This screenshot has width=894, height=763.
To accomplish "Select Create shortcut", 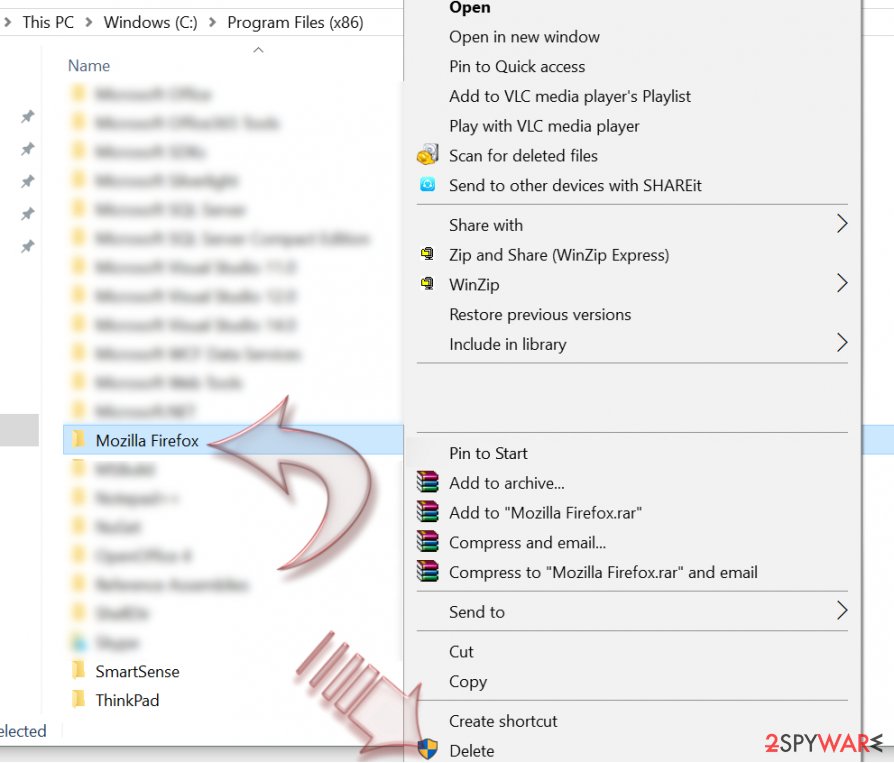I will click(503, 721).
